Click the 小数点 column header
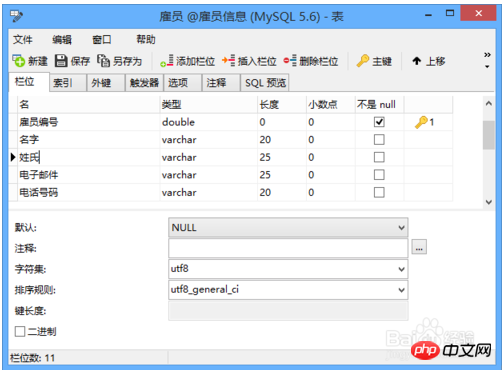 tap(331, 105)
